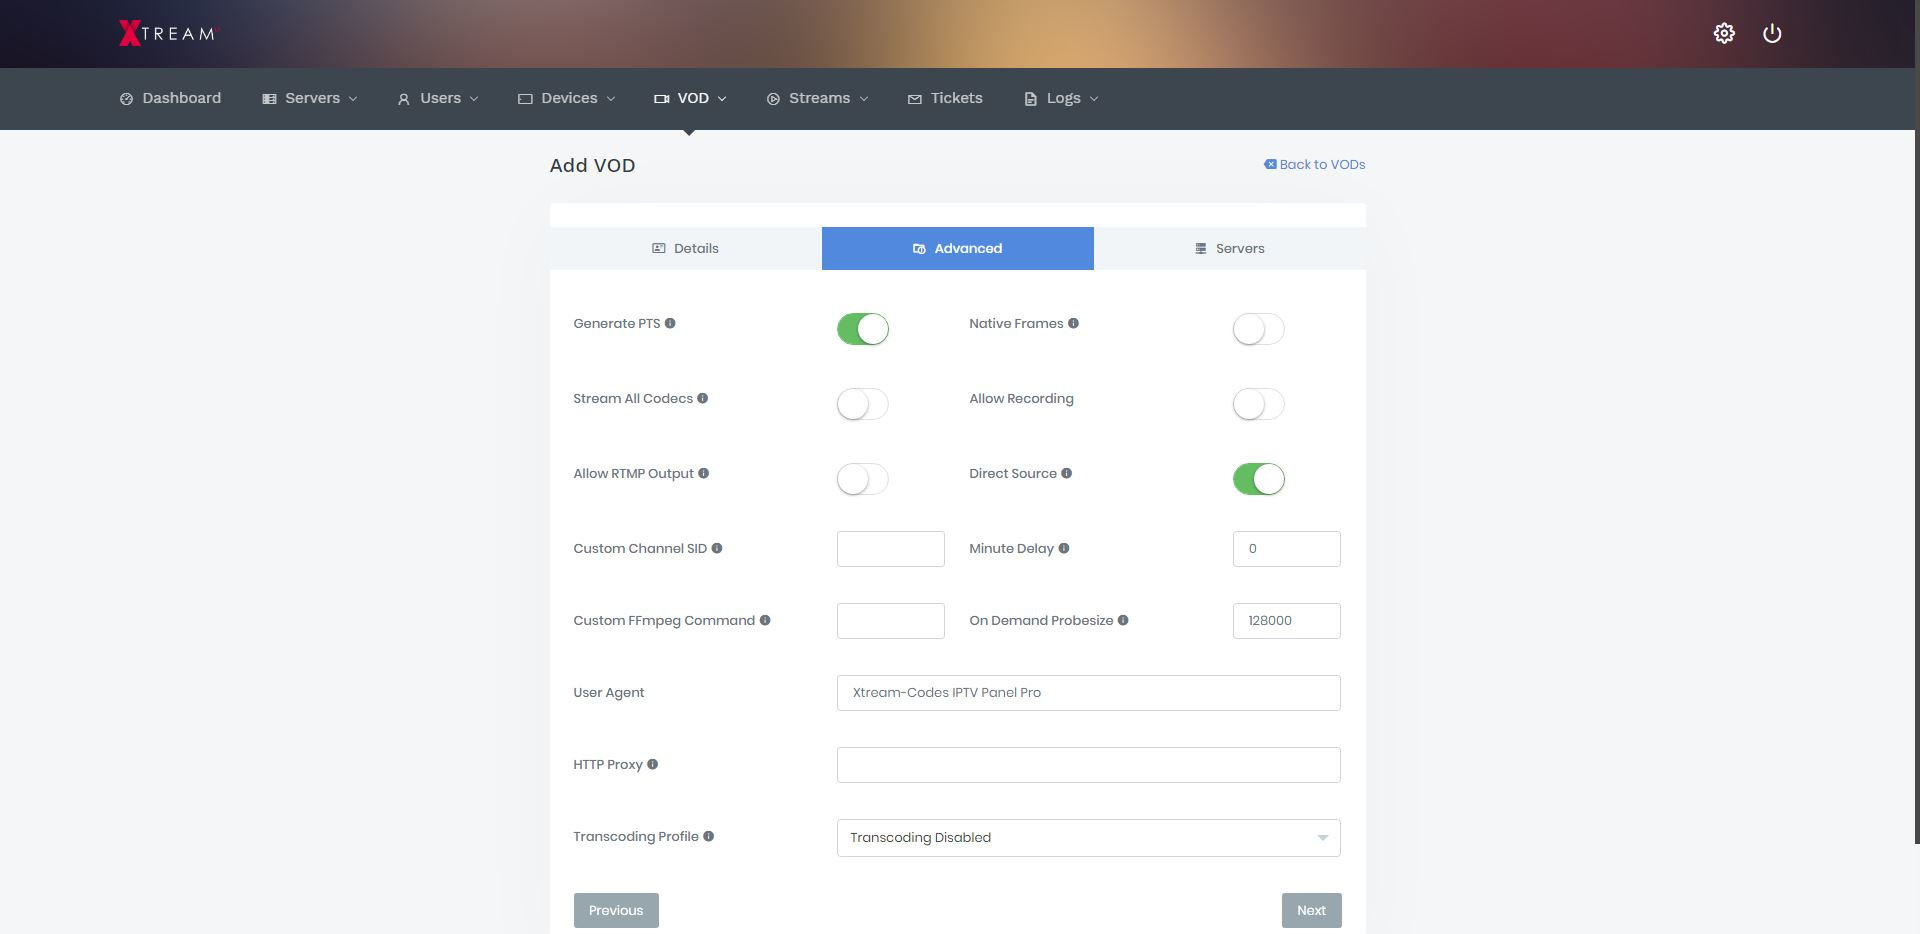Disable the Direct Source toggle
The height and width of the screenshot is (934, 1920).
point(1259,479)
